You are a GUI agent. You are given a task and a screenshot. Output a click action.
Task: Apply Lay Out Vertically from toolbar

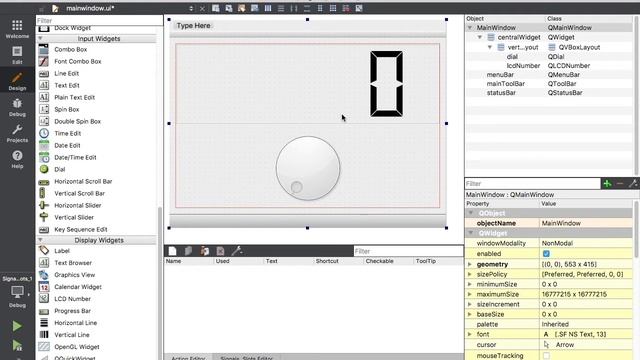tap(281, 8)
